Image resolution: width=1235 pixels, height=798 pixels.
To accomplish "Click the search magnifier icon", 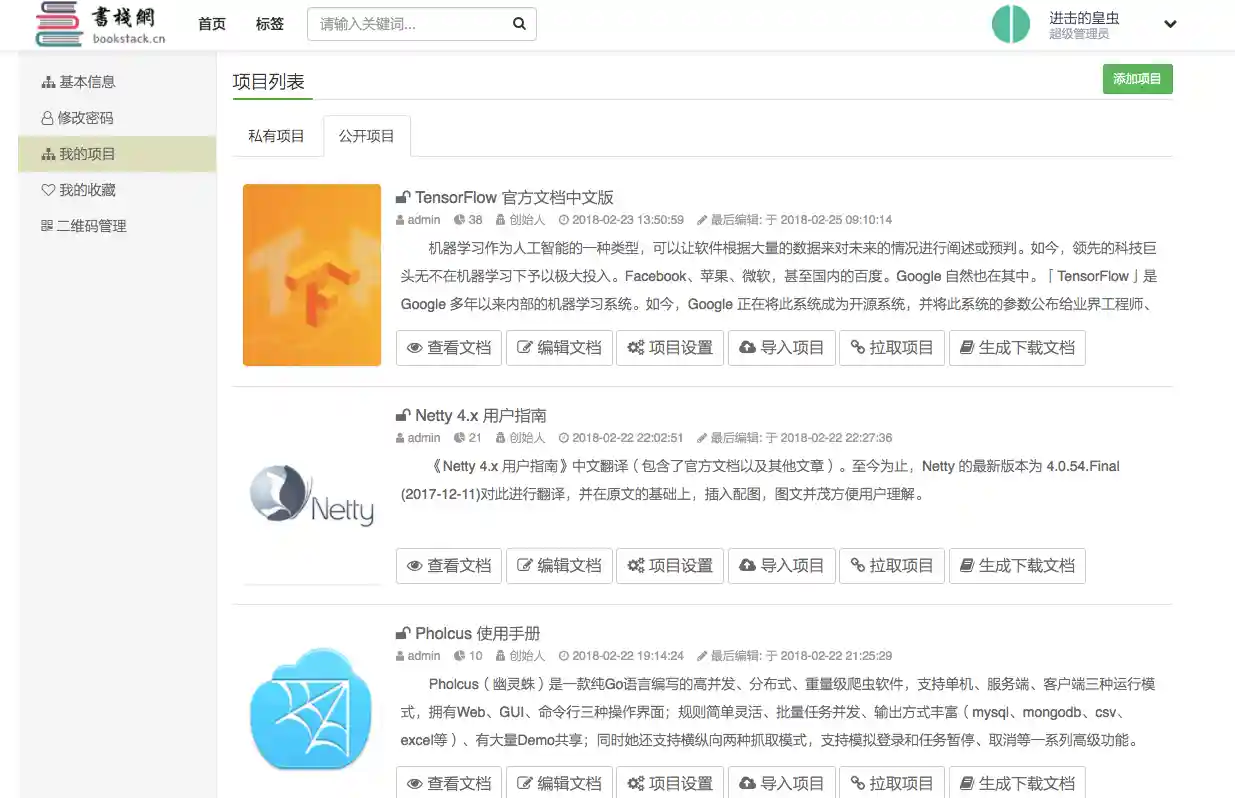I will (518, 23).
